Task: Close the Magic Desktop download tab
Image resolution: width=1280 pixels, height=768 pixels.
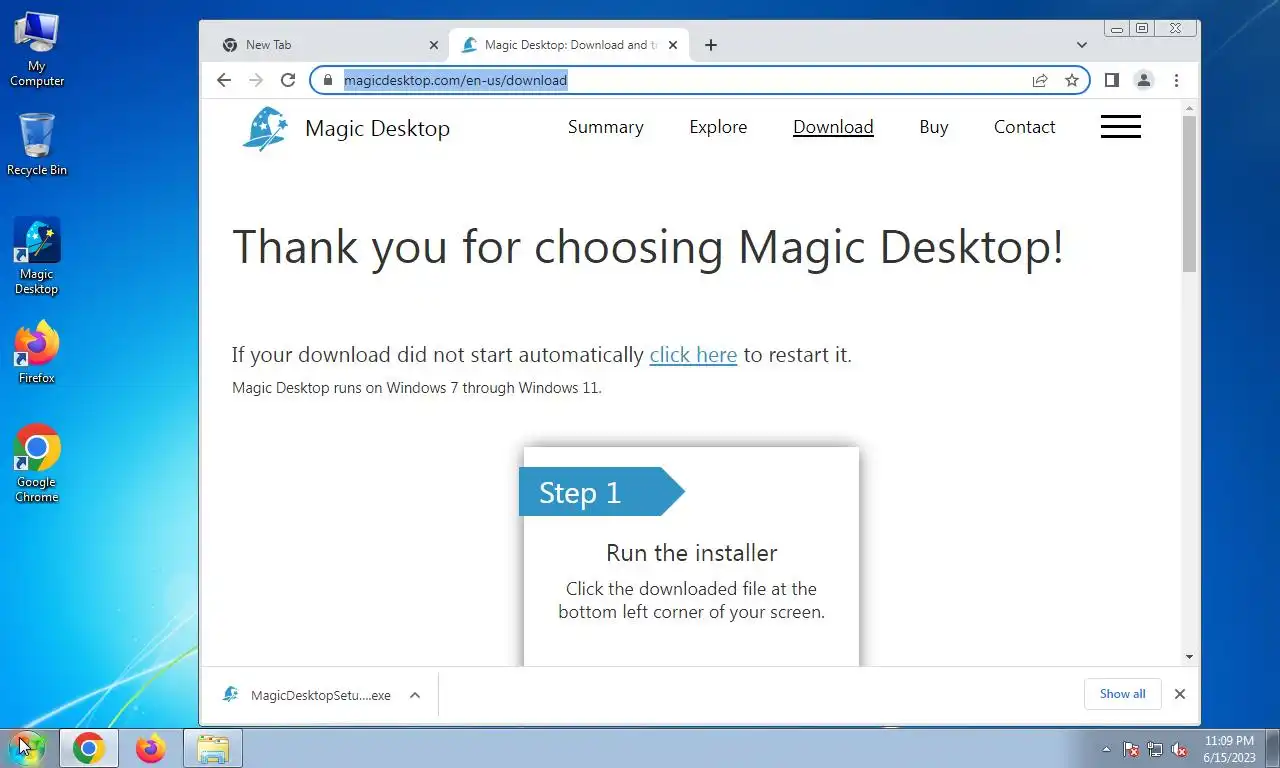Action: [x=673, y=45]
